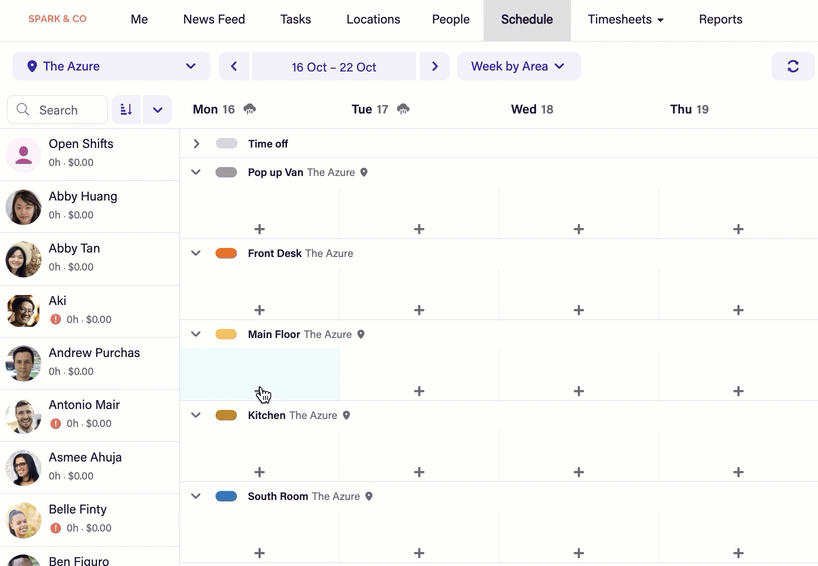This screenshot has width=818, height=566.
Task: Add South Room shift on Monday
Action: coord(259,553)
